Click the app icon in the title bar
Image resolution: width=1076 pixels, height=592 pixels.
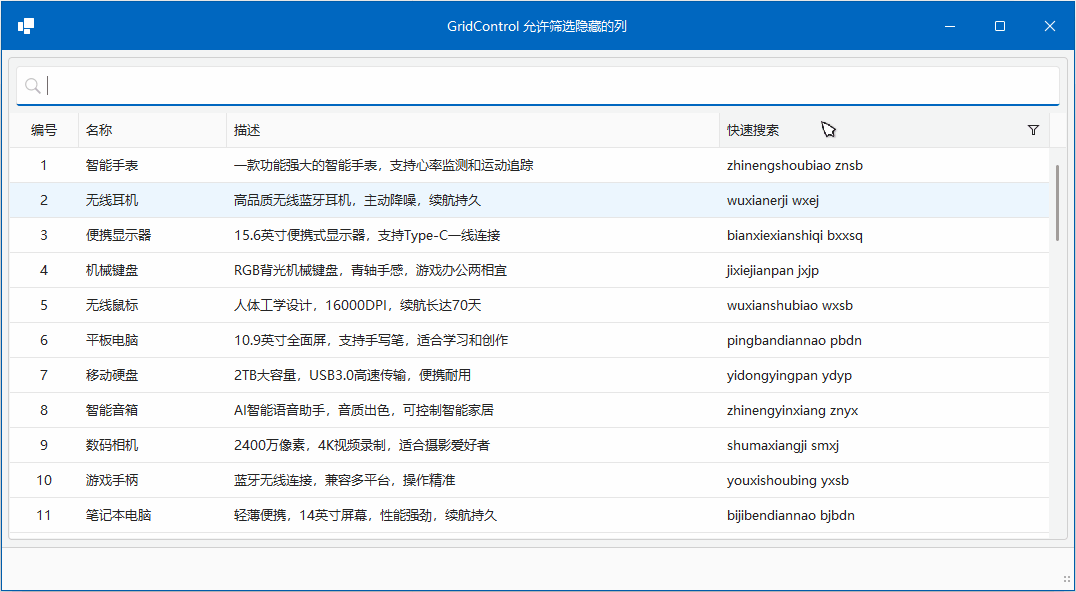tap(25, 25)
